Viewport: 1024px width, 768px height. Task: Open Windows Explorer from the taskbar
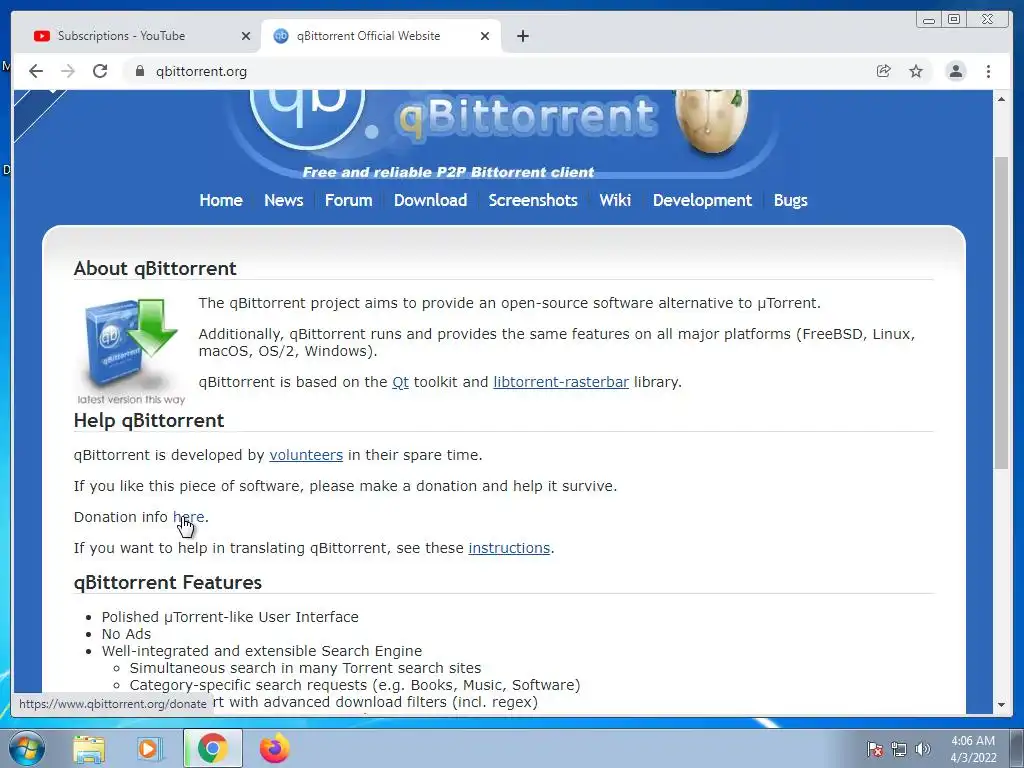click(x=89, y=748)
